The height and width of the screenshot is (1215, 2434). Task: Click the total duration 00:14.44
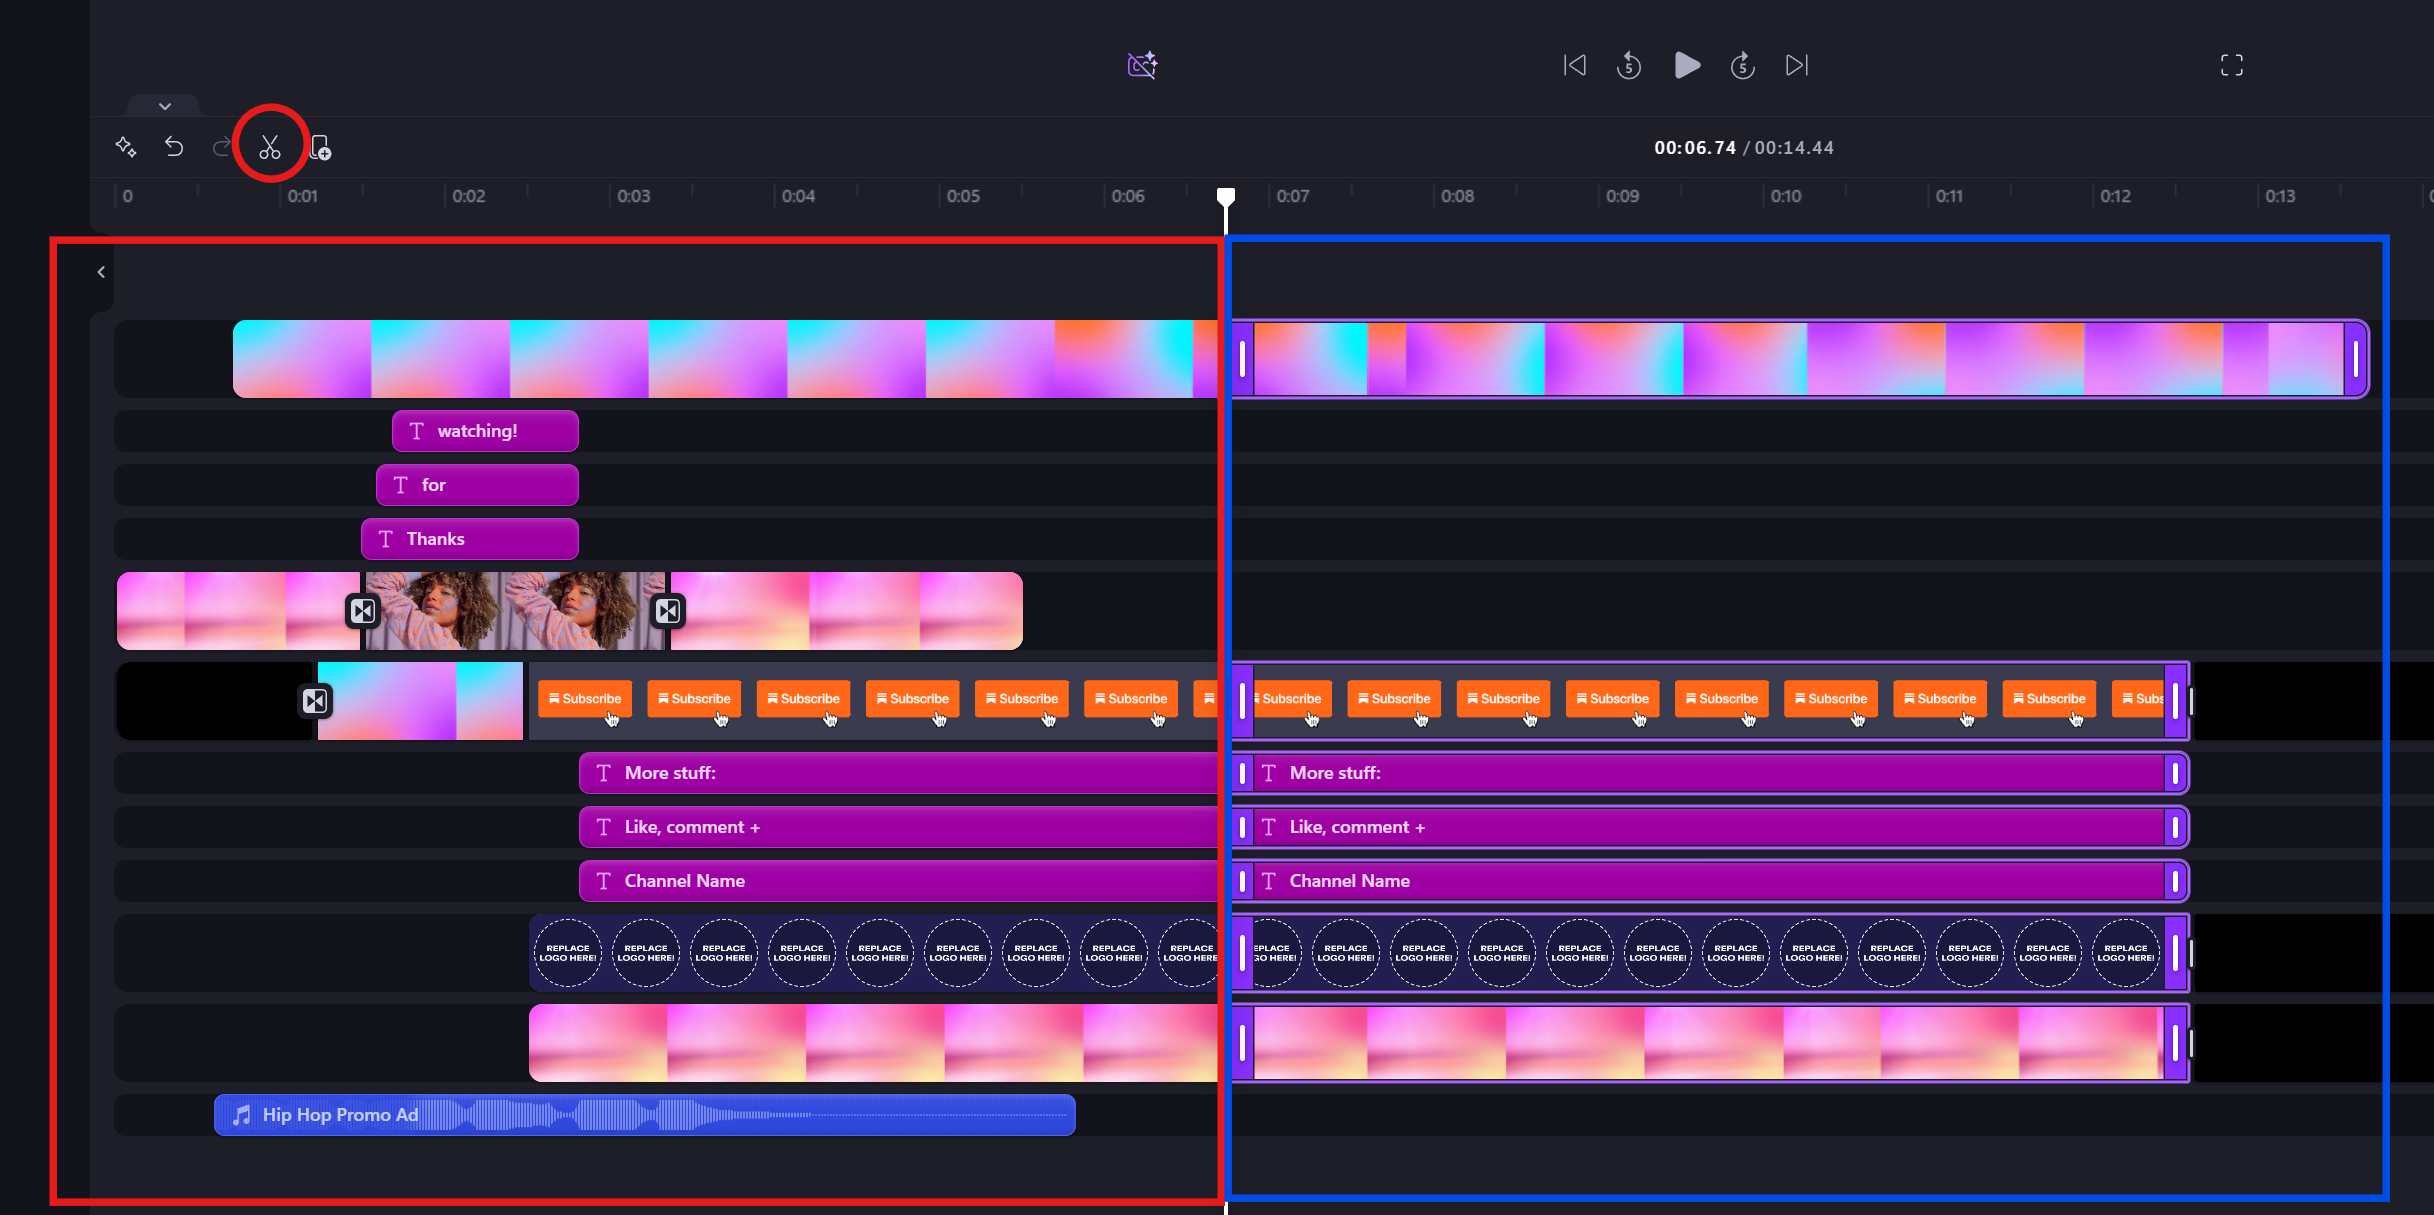coord(1794,148)
